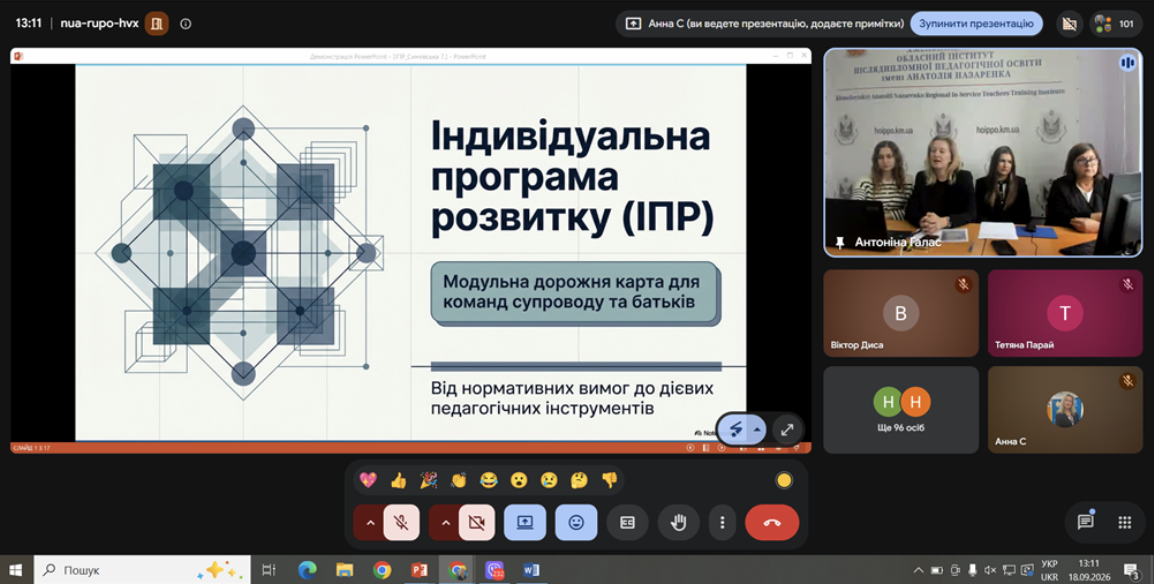The width and height of the screenshot is (1154, 584).
Task: Select the yellow emoji skin tone swatch
Action: pos(784,480)
